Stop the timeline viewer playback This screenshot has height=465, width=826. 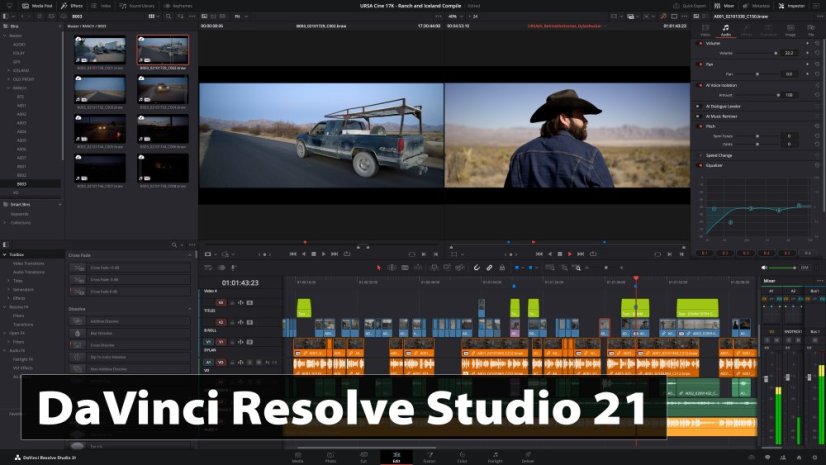point(560,254)
